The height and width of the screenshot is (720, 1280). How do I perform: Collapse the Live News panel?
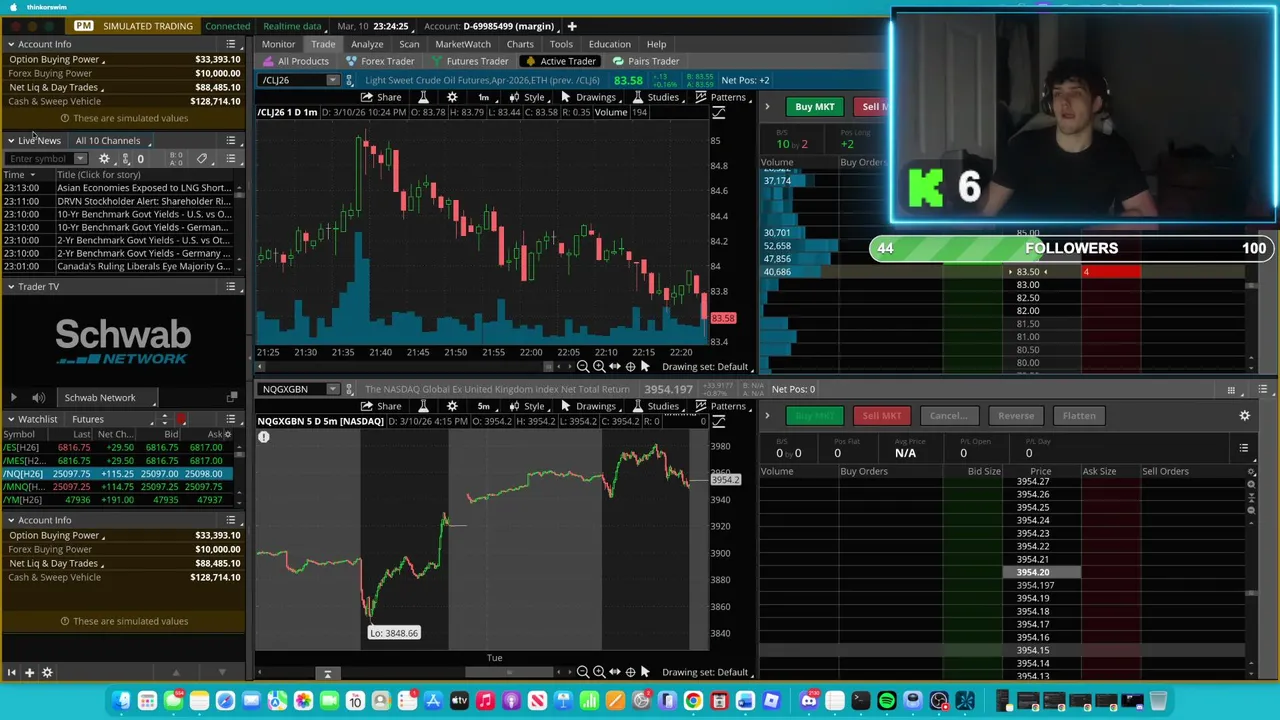(11, 141)
